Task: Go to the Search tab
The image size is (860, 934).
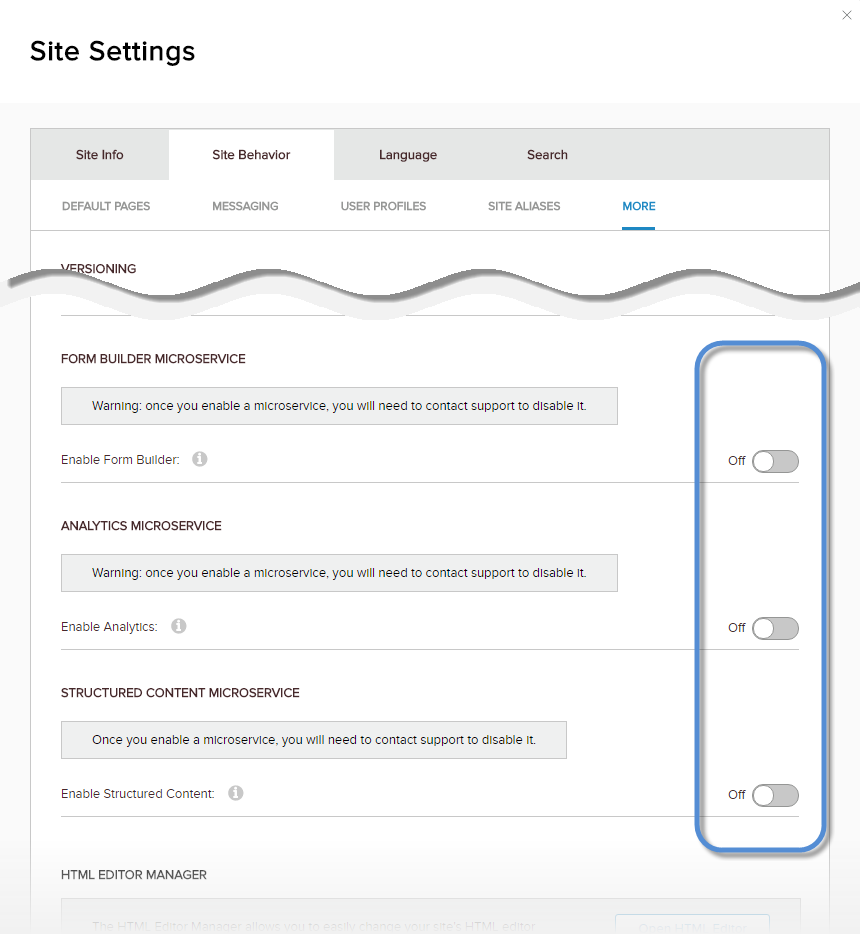Action: pyautogui.click(x=547, y=155)
